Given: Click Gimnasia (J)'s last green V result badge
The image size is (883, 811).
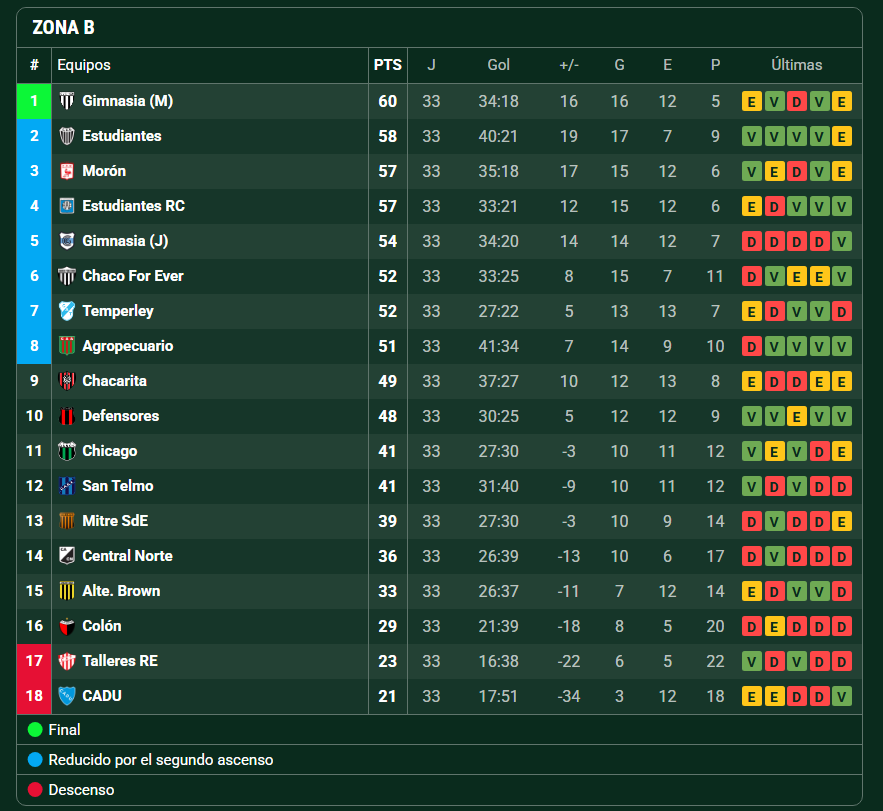Looking at the screenshot, I should pyautogui.click(x=841, y=241).
